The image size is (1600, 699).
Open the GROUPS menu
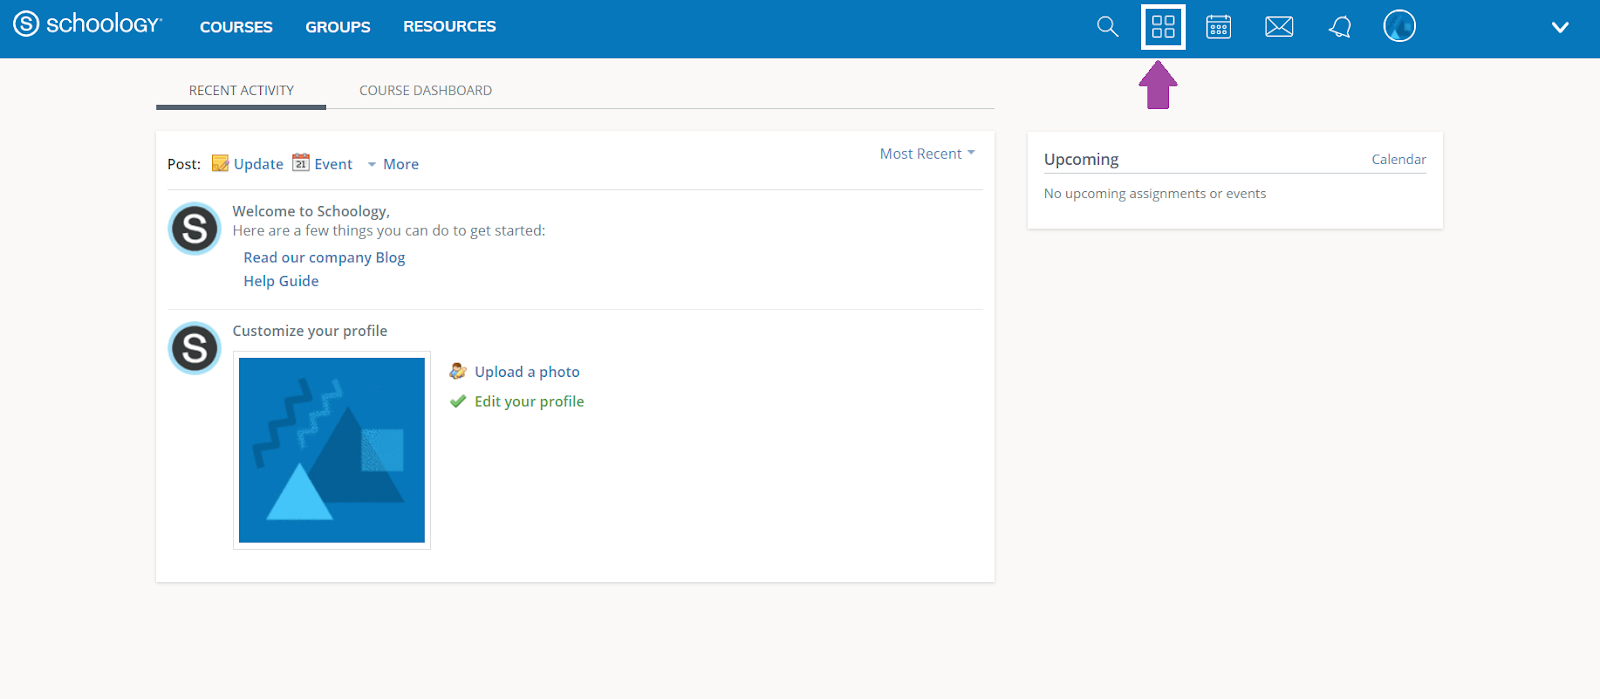[x=338, y=27]
